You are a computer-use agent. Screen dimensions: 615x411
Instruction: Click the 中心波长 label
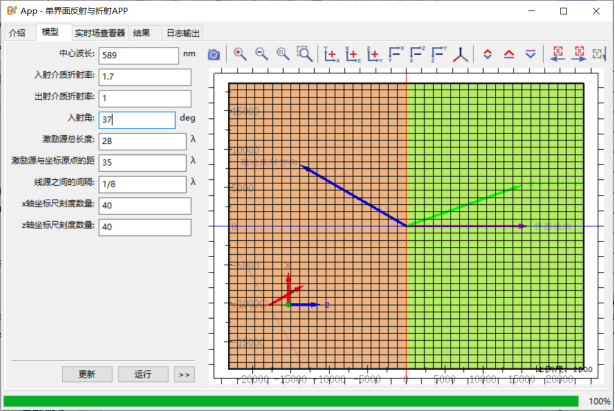tap(77, 53)
